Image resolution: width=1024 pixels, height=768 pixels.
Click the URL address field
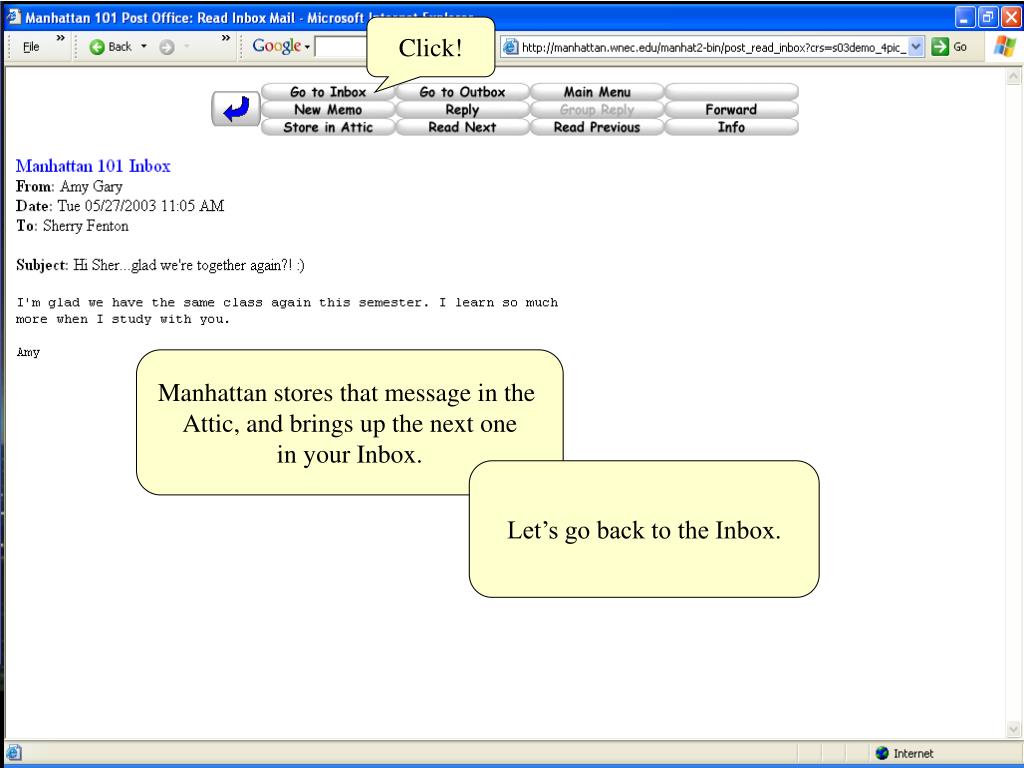click(713, 47)
